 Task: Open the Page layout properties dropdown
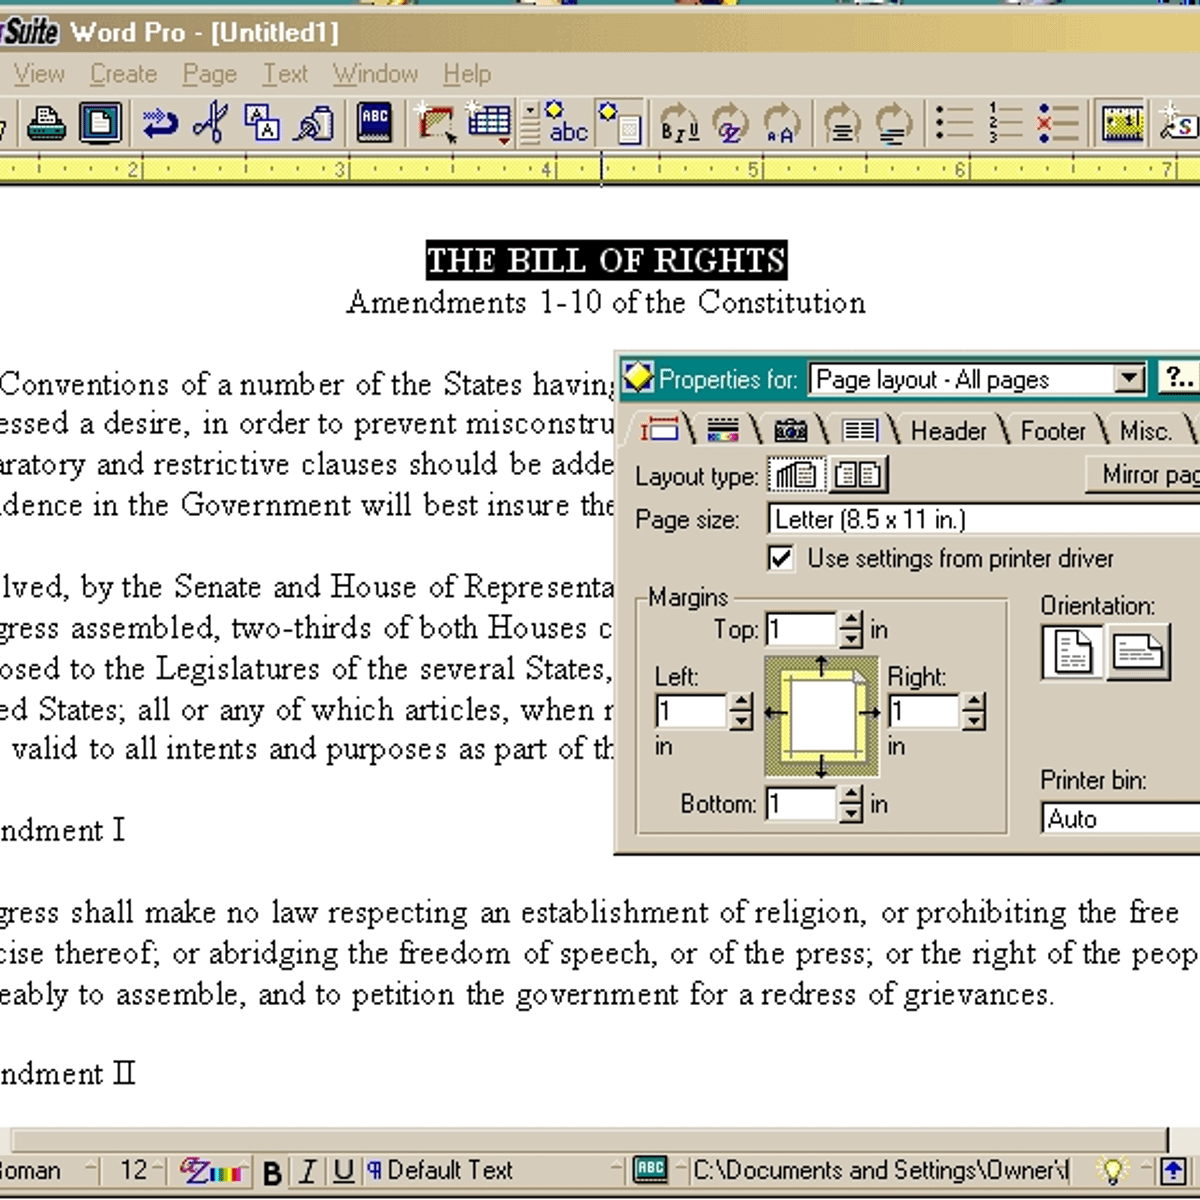pos(1129,379)
